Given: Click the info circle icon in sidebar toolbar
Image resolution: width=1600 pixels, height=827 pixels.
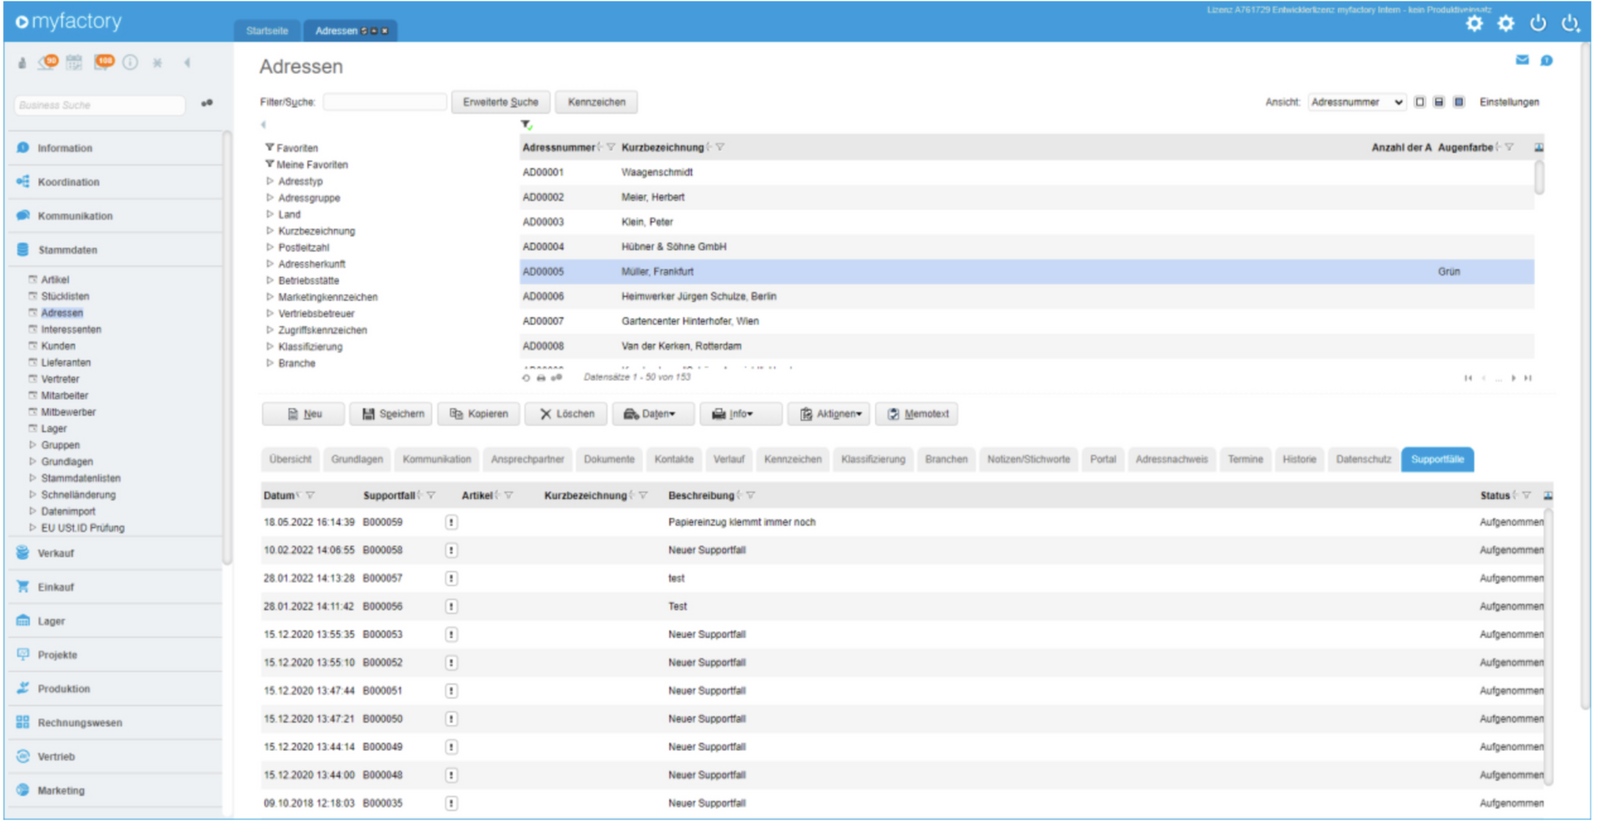Looking at the screenshot, I should (130, 62).
